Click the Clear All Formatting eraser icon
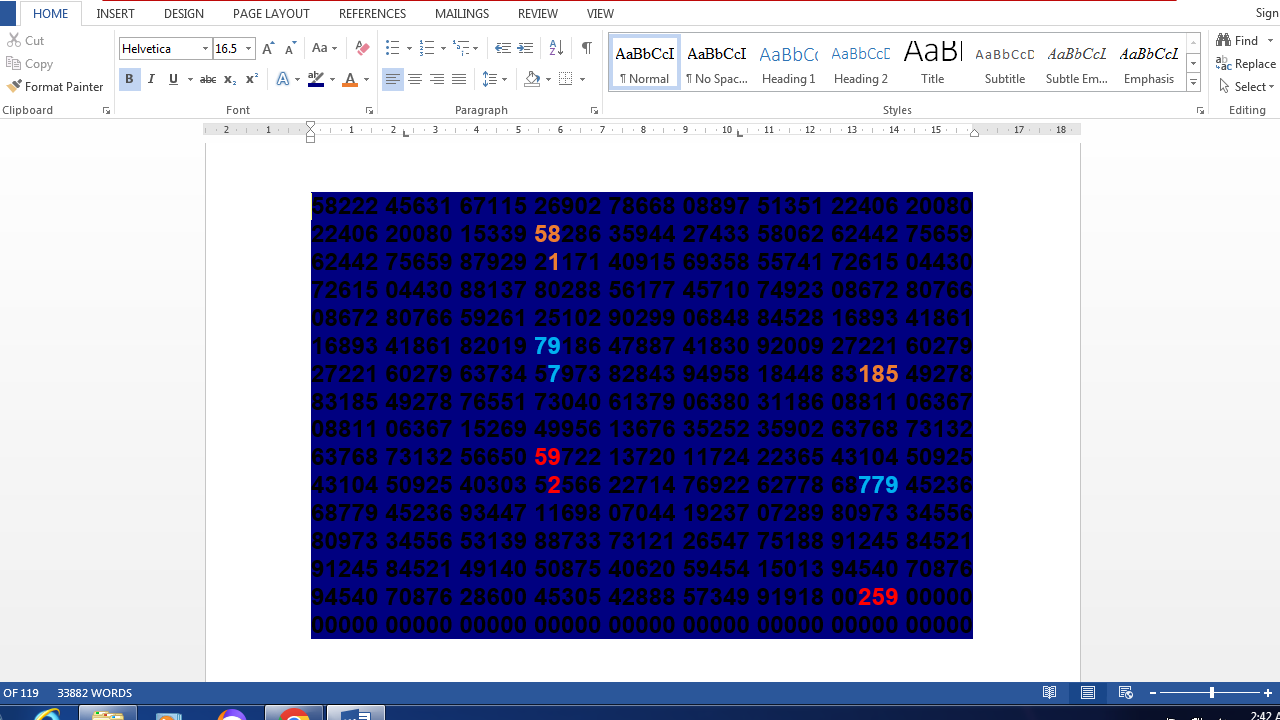 click(x=362, y=48)
